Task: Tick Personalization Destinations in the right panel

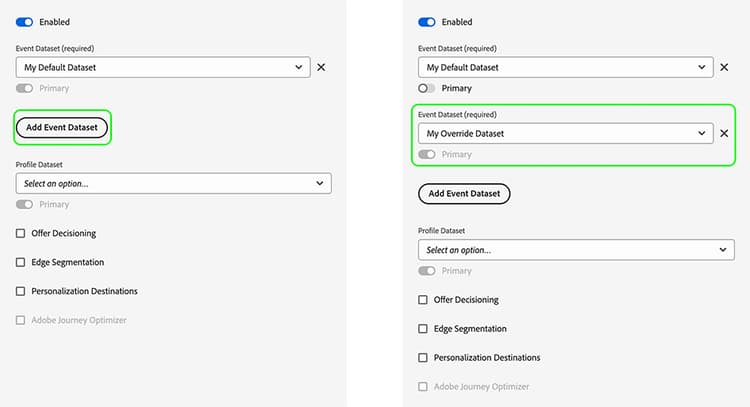Action: click(x=424, y=357)
